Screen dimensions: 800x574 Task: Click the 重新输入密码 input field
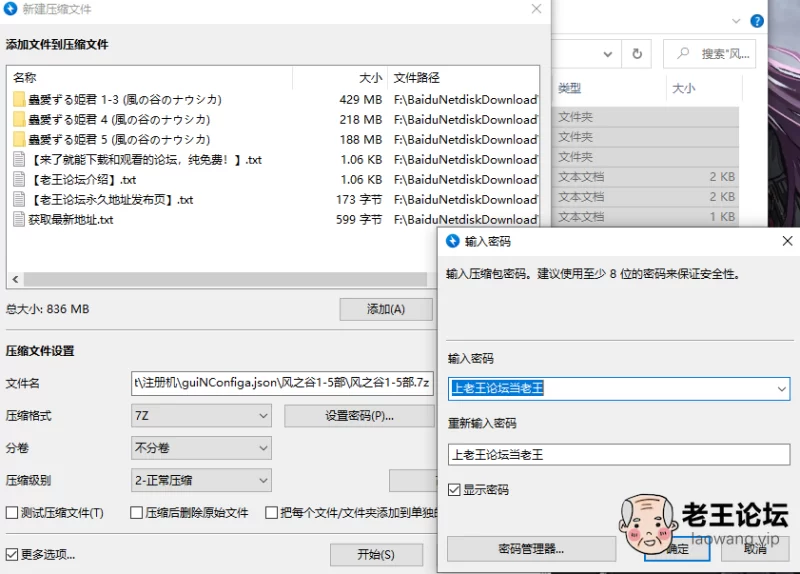click(x=619, y=455)
